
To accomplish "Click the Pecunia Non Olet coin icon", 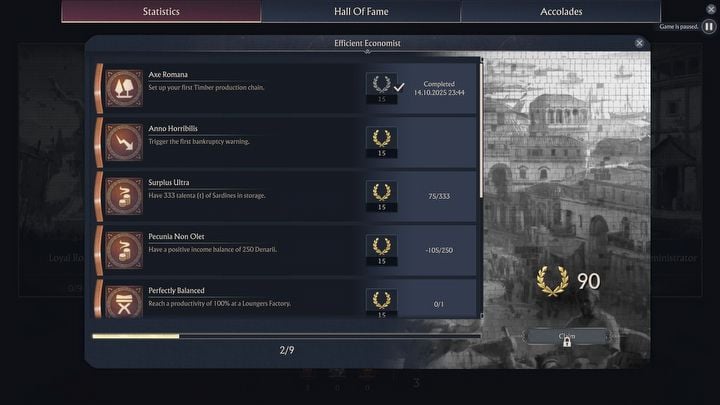I will click(x=125, y=249).
